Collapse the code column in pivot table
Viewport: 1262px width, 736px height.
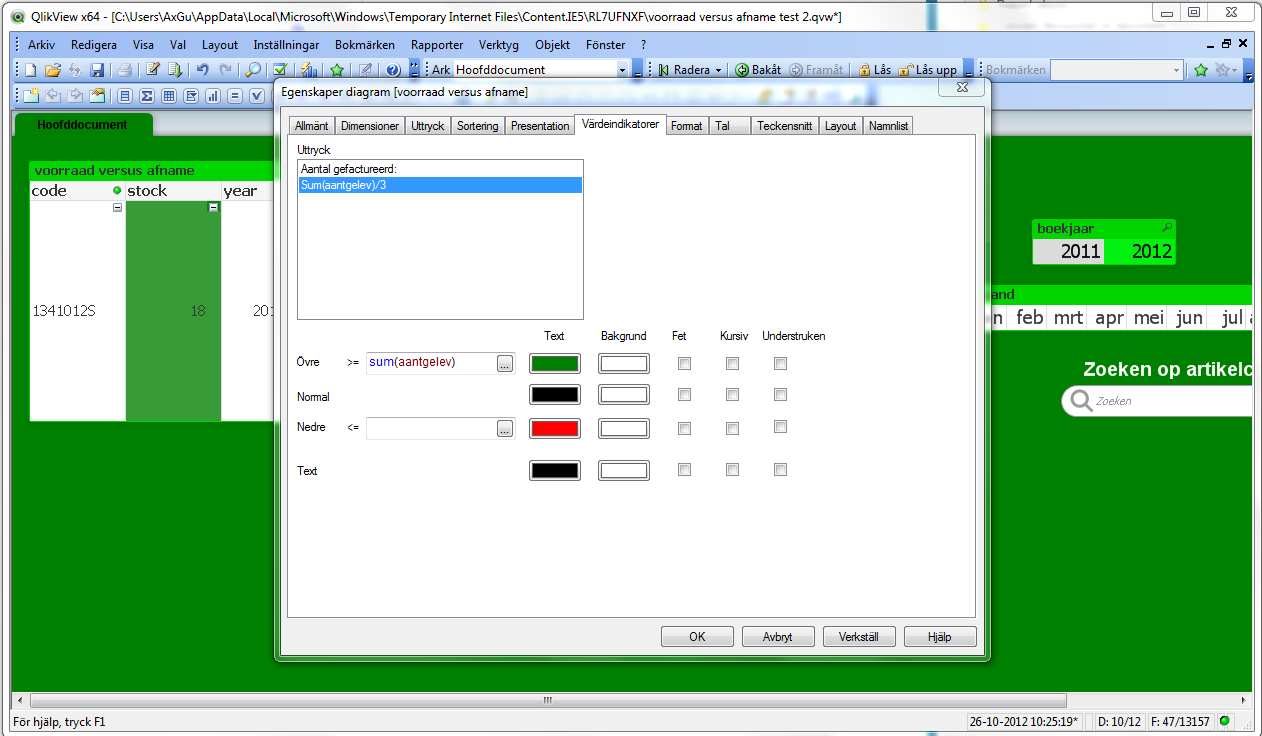coord(117,207)
